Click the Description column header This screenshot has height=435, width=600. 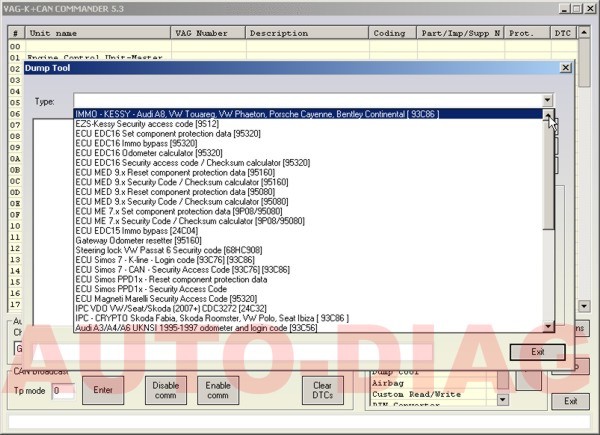tap(307, 33)
